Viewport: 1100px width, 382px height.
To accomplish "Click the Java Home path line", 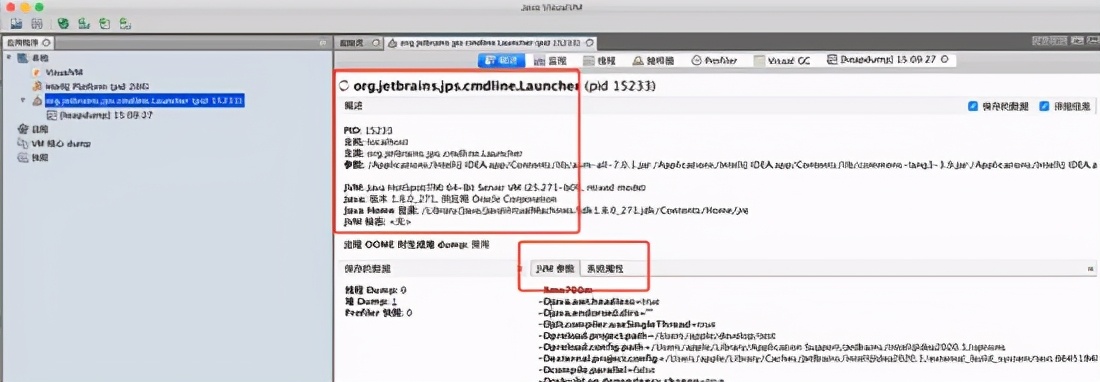I will [x=546, y=210].
